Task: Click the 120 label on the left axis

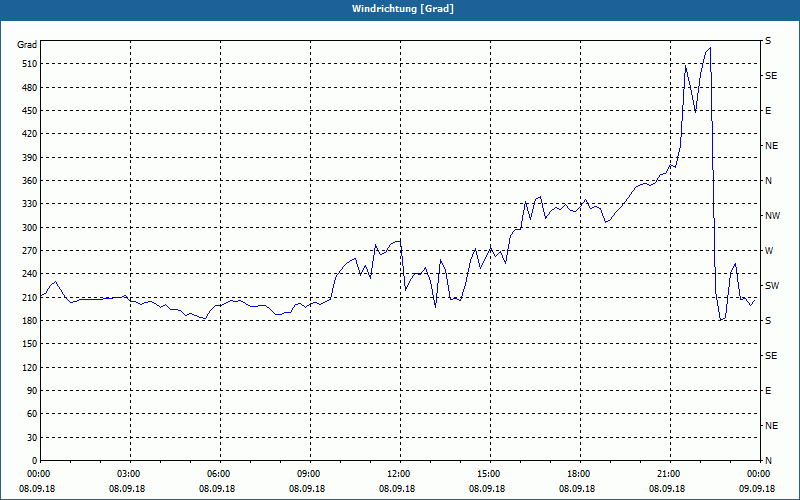Action: coord(28,367)
